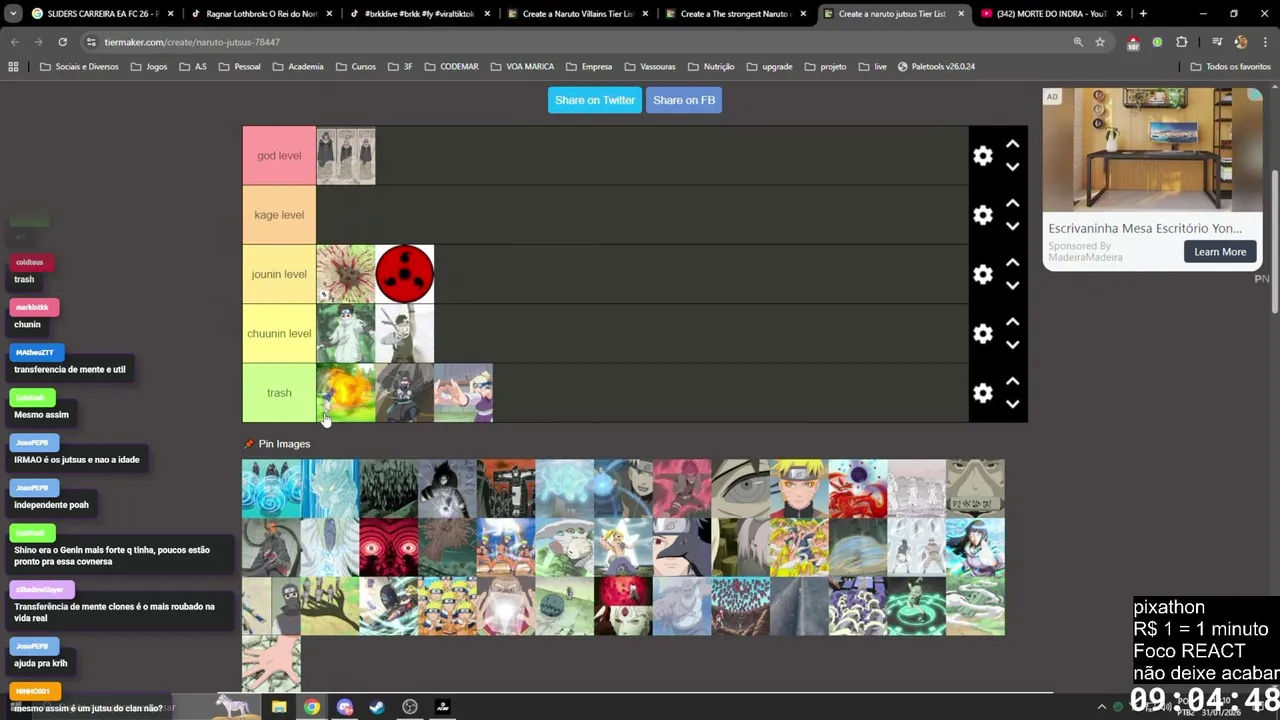Click the page vertical scrollbar

pos(1275,240)
